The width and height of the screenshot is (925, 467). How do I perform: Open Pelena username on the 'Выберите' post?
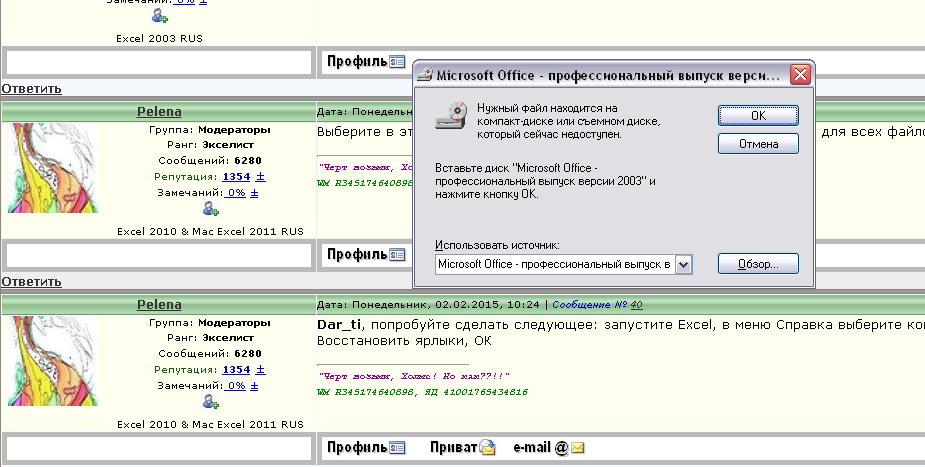click(159, 111)
